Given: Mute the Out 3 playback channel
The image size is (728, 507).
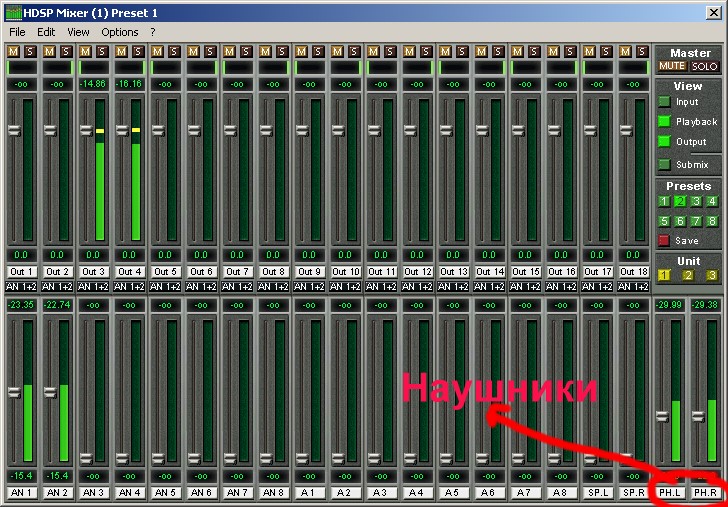Looking at the screenshot, I should point(85,52).
